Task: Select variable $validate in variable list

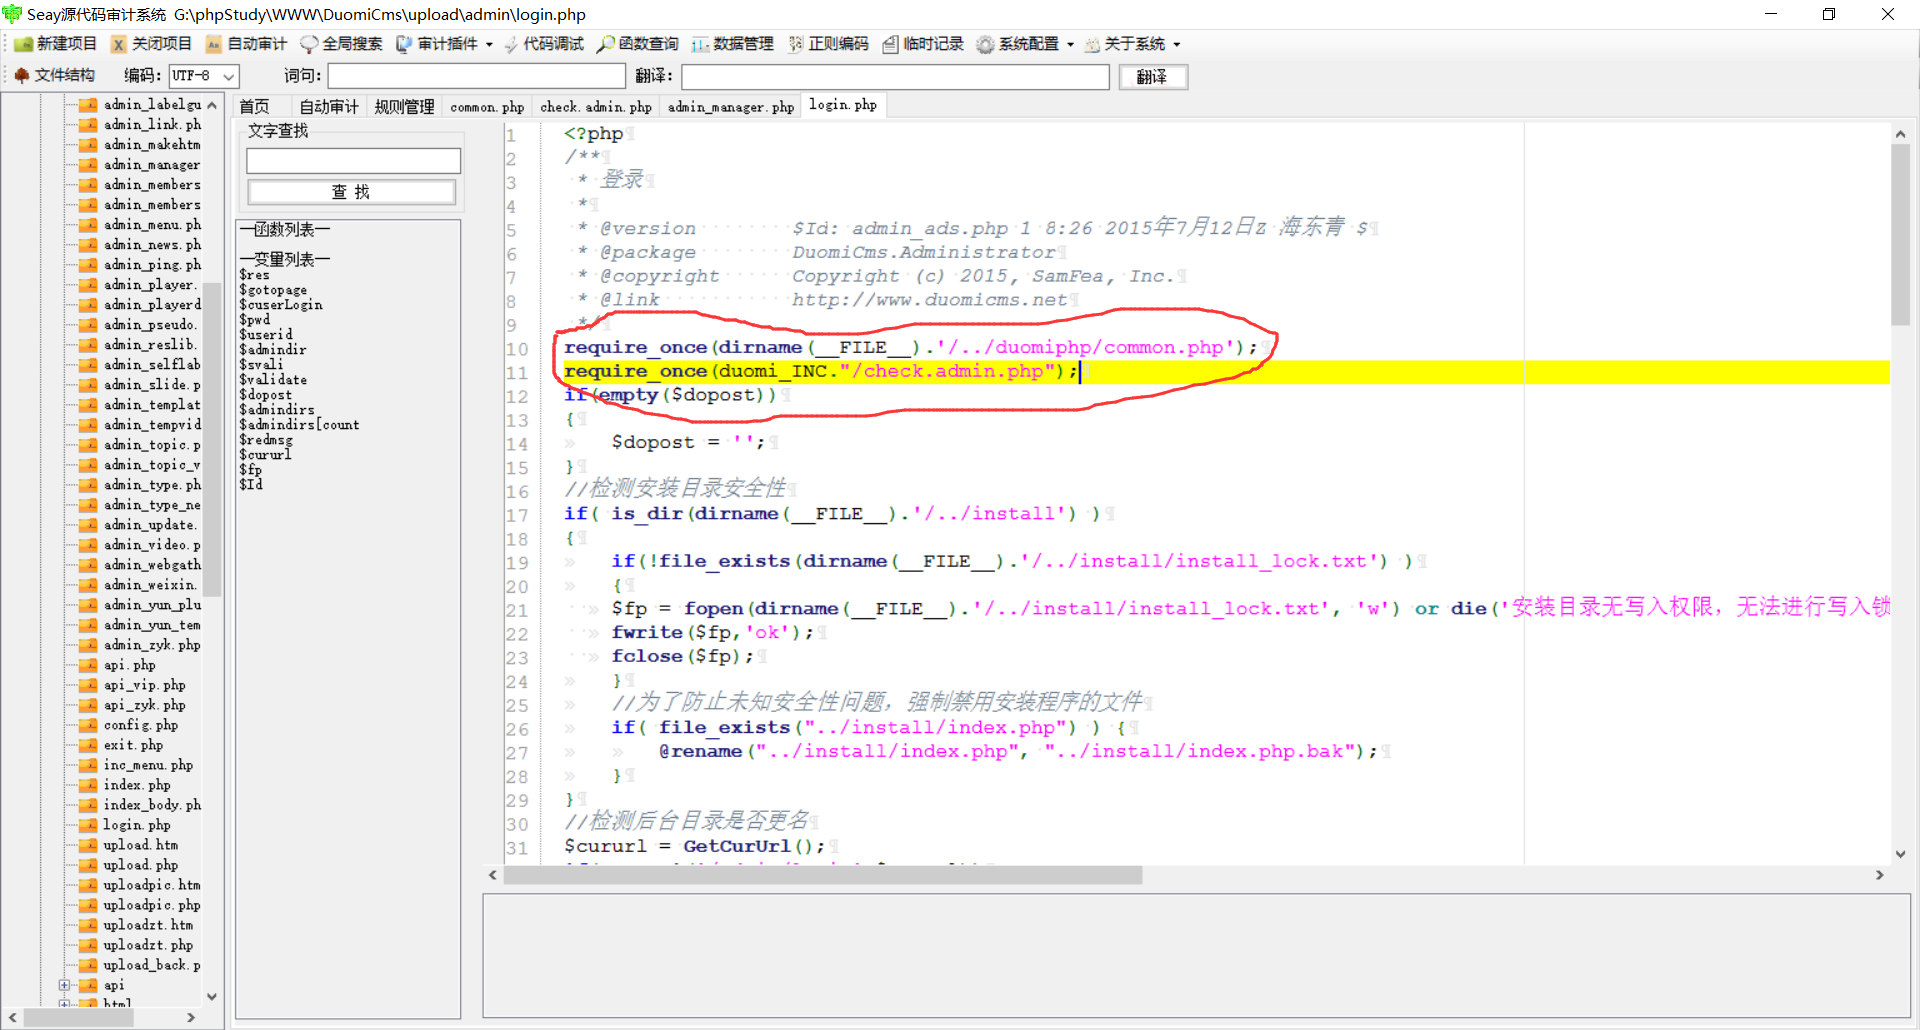Action: click(x=273, y=380)
